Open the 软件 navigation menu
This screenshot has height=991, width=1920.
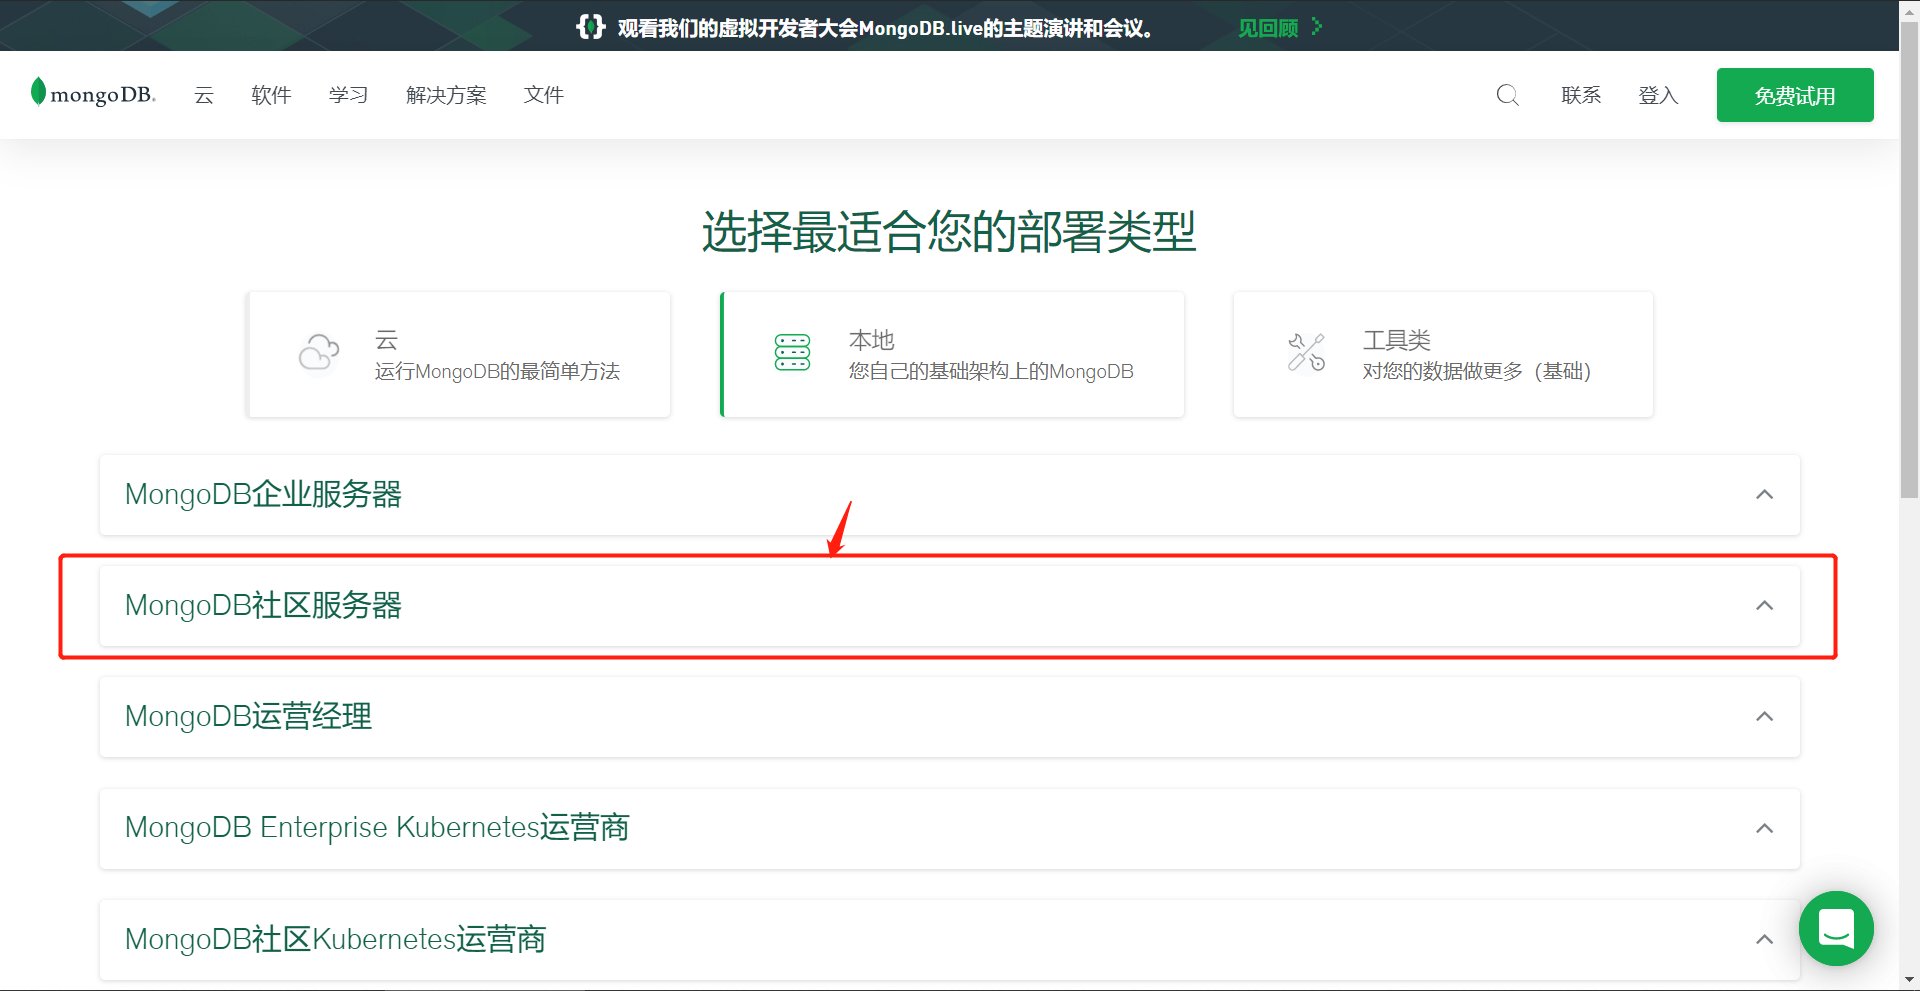point(271,95)
